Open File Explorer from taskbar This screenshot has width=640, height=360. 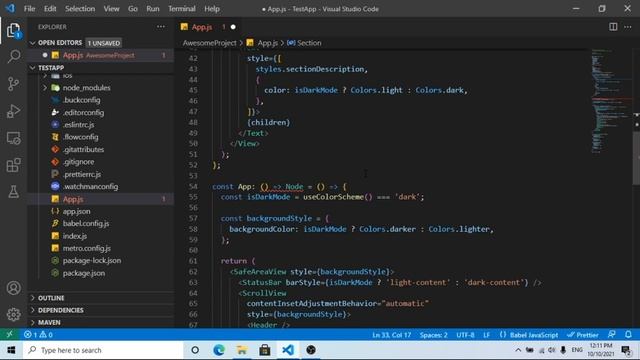click(x=242, y=350)
